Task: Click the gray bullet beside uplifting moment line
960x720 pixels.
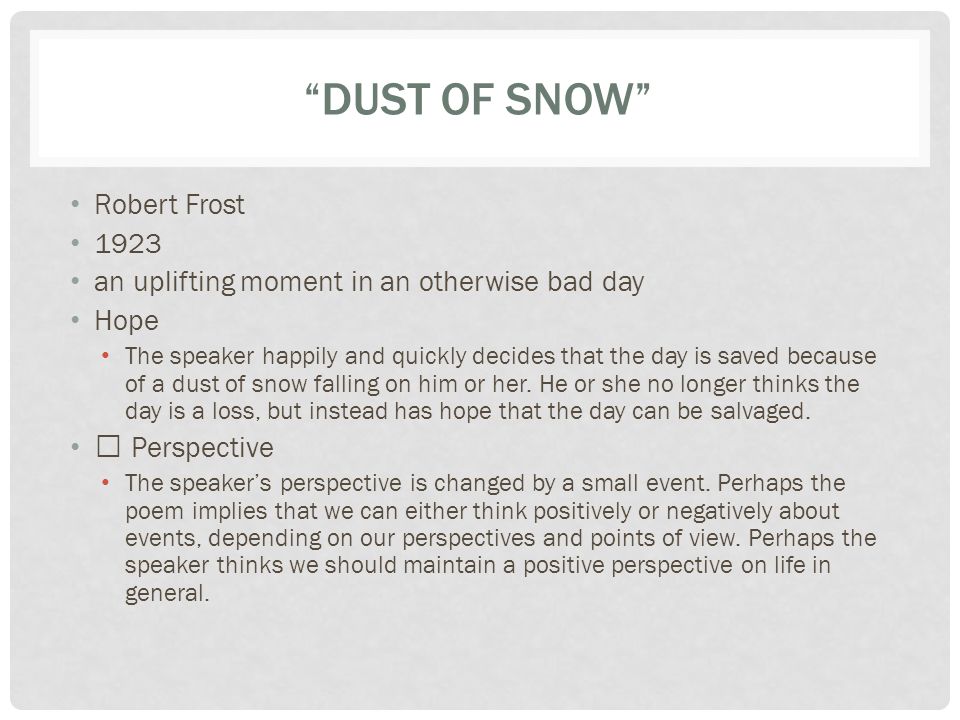Action: coord(75,282)
